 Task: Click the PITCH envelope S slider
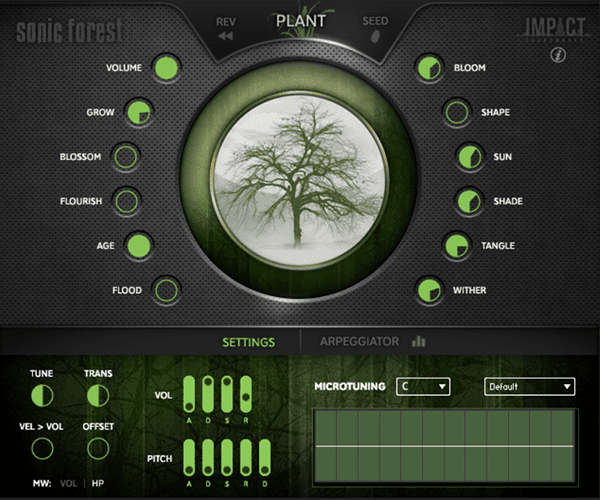tap(227, 457)
